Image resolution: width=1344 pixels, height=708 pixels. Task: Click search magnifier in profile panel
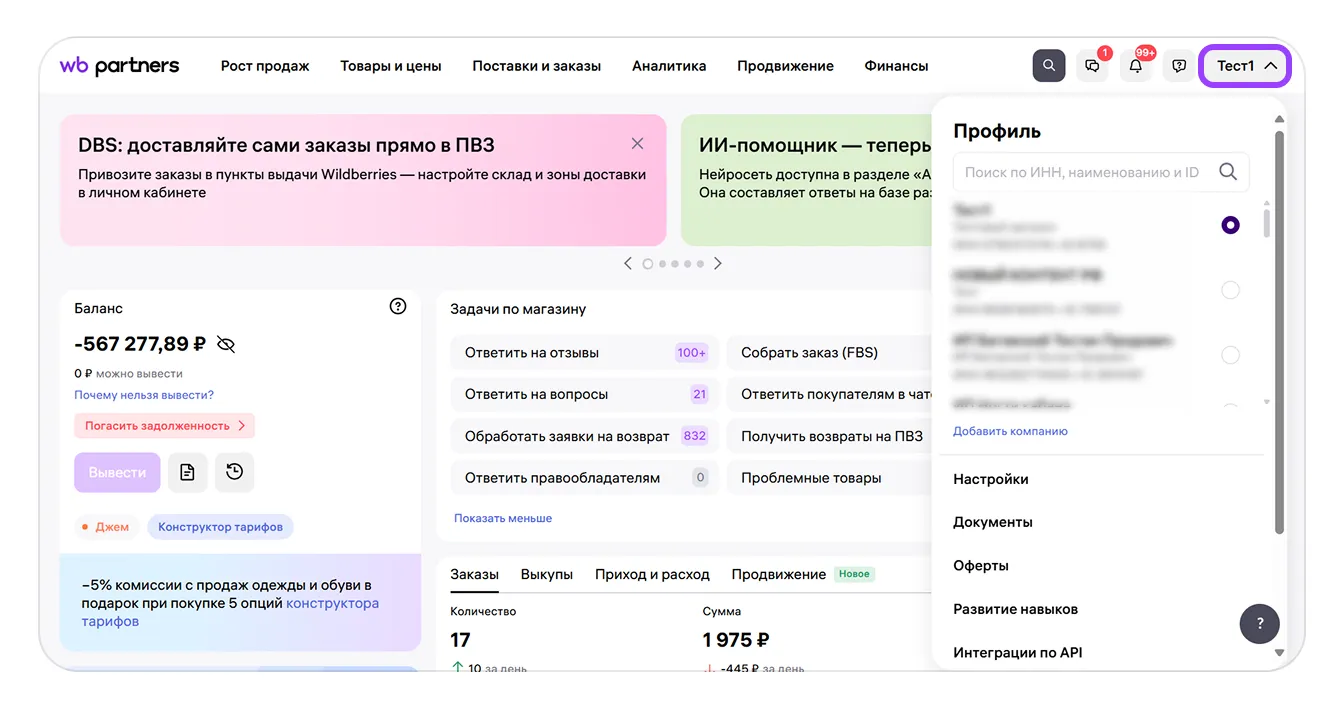1228,171
